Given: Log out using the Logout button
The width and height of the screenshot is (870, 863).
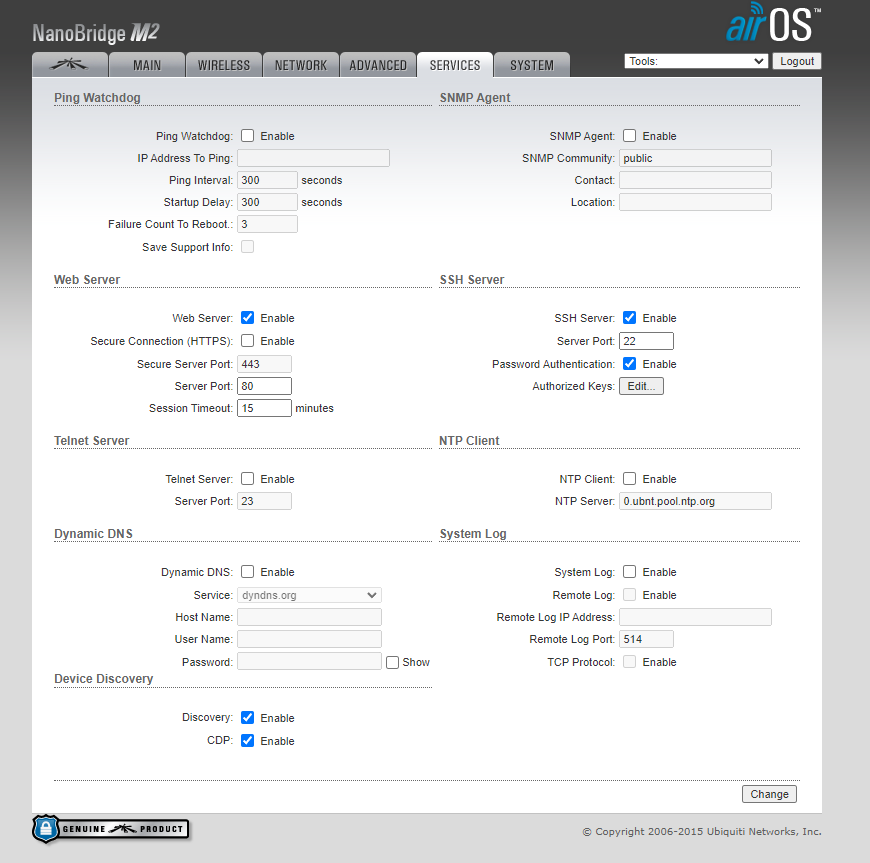Looking at the screenshot, I should tap(796, 61).
